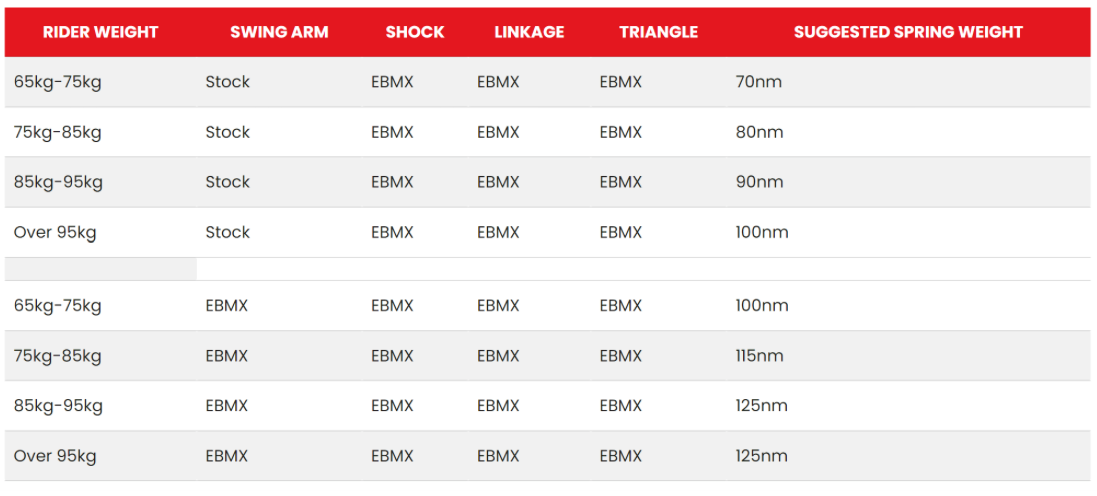This screenshot has width=1097, height=496.
Task: Select the SHOCK column header
Action: click(x=415, y=32)
